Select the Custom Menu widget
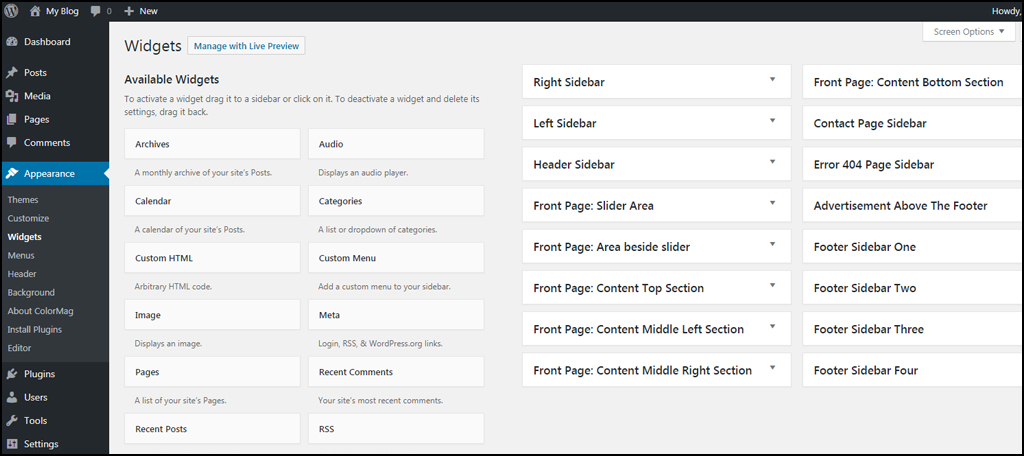Image resolution: width=1024 pixels, height=456 pixels. pos(396,257)
